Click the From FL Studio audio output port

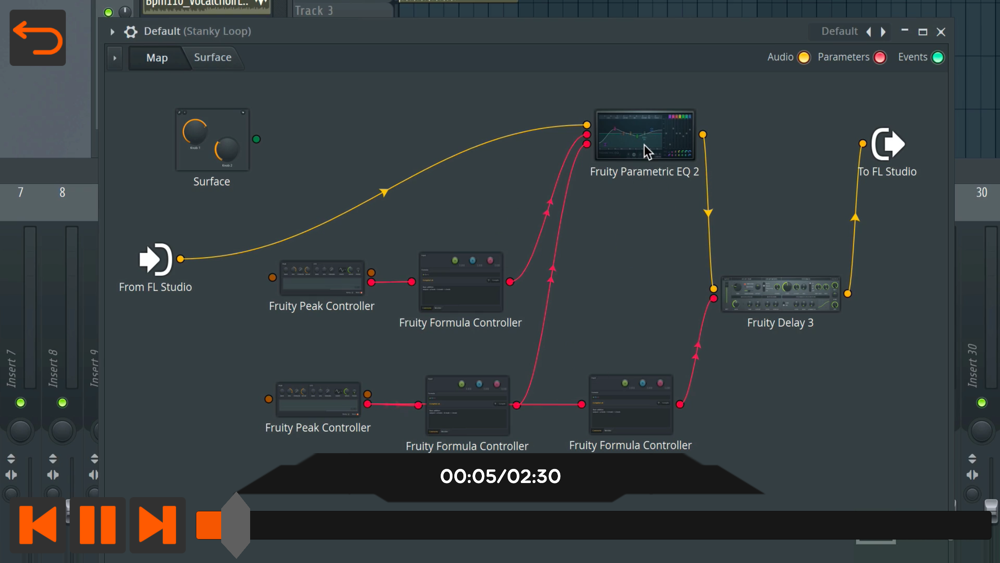point(180,259)
